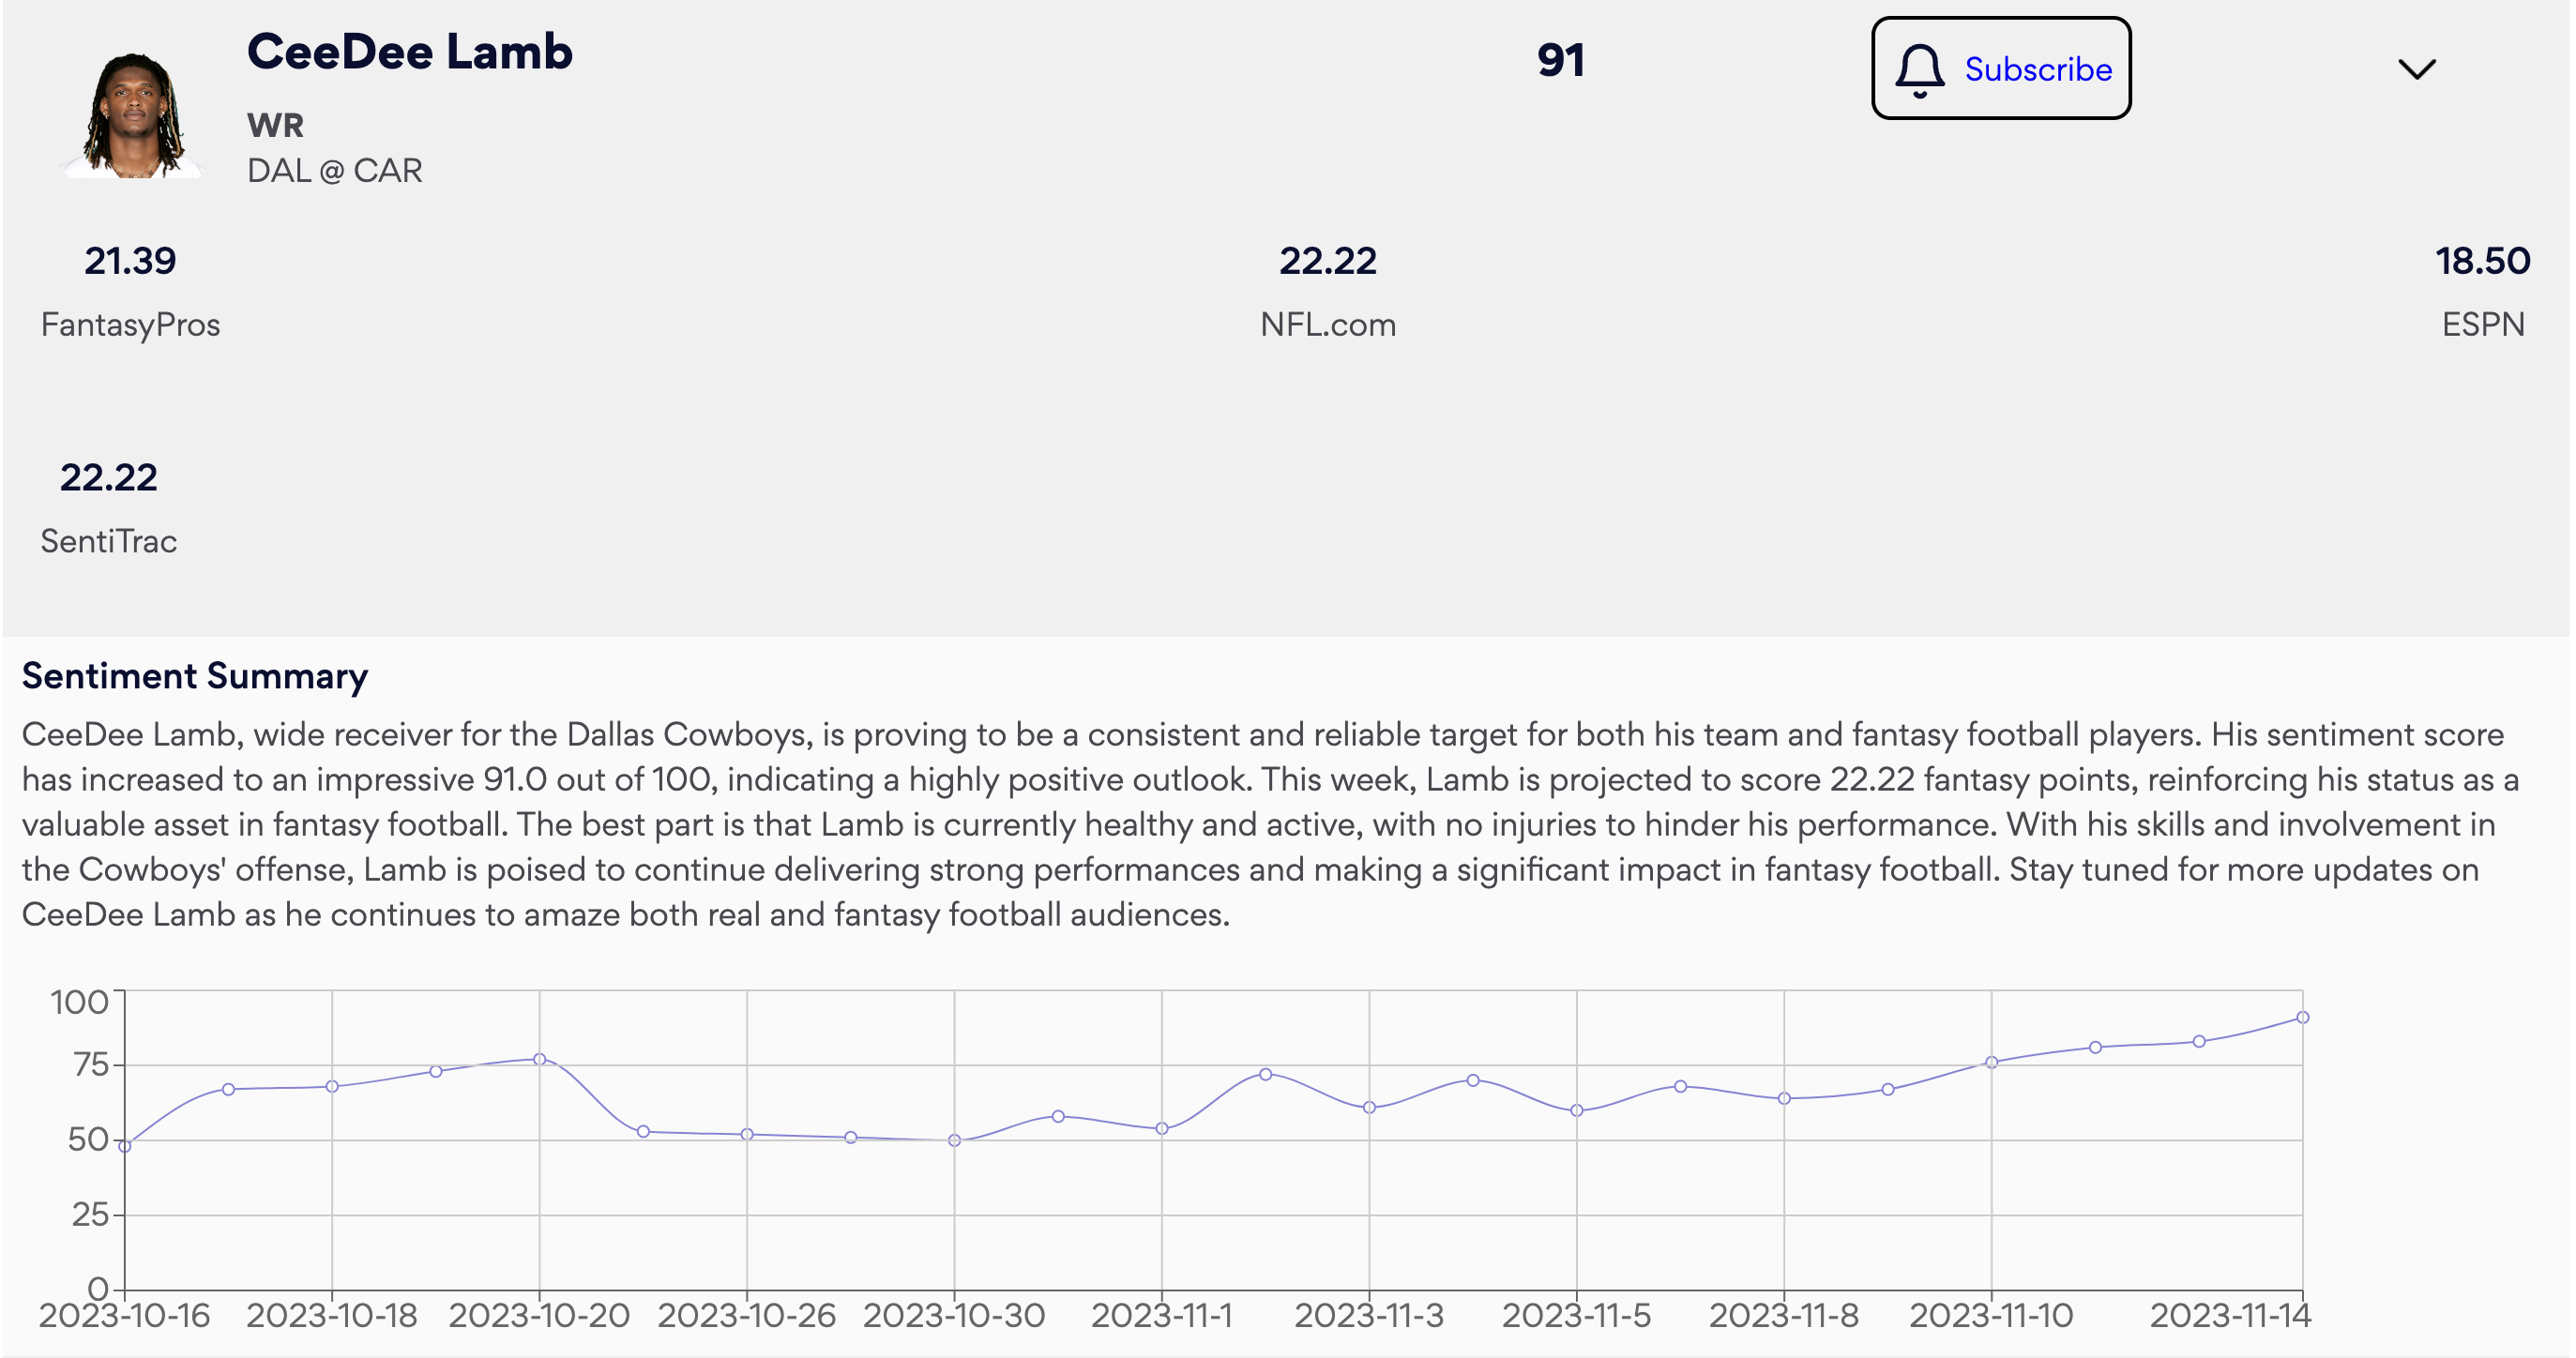Click the 91 sentiment score
Screen dimensions: 2576x1358
tap(1560, 60)
